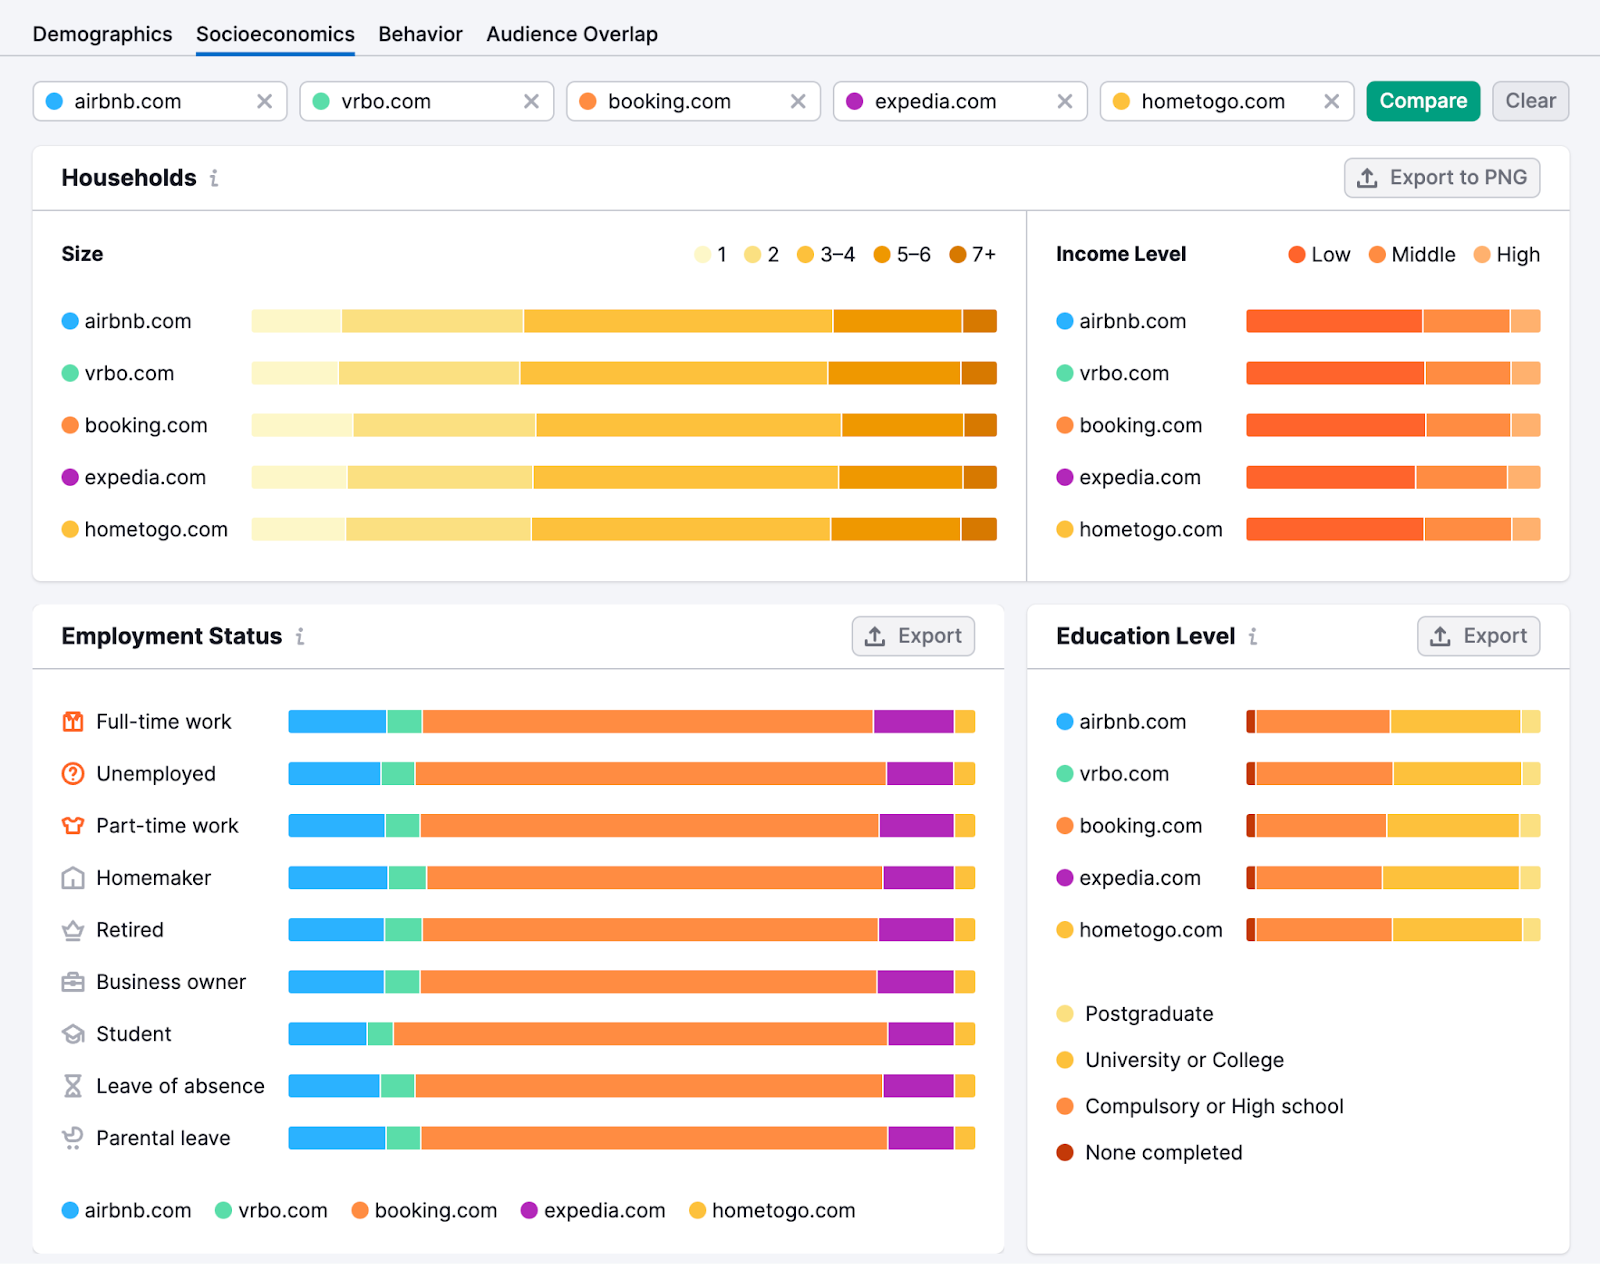1600x1264 pixels.
Task: Click the Leave of absence hourglass icon
Action: point(73,1086)
